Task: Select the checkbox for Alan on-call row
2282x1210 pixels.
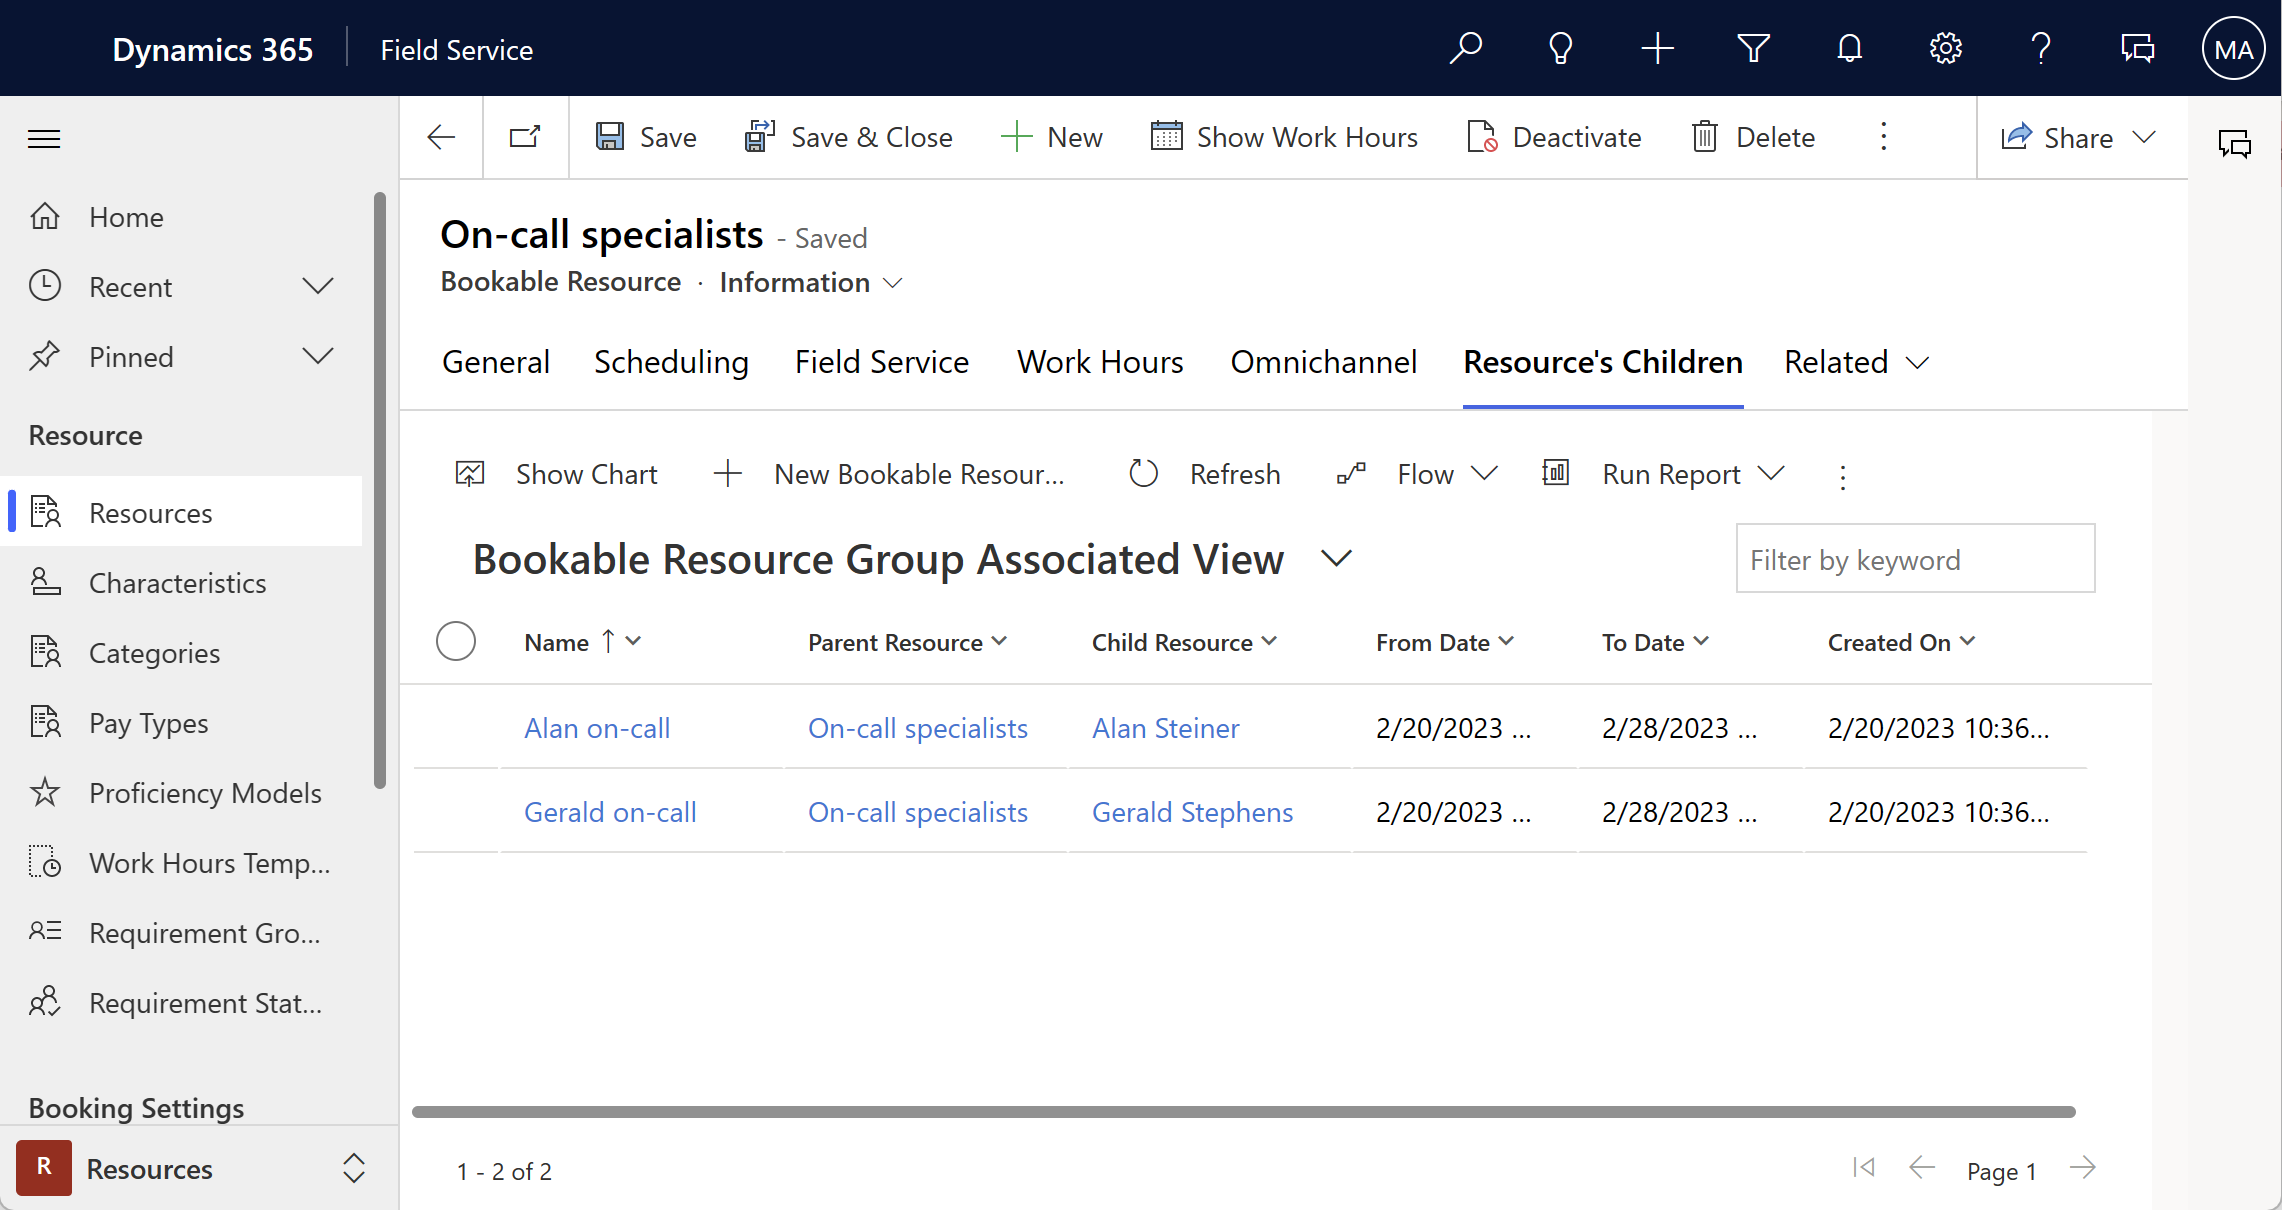Action: tap(456, 727)
